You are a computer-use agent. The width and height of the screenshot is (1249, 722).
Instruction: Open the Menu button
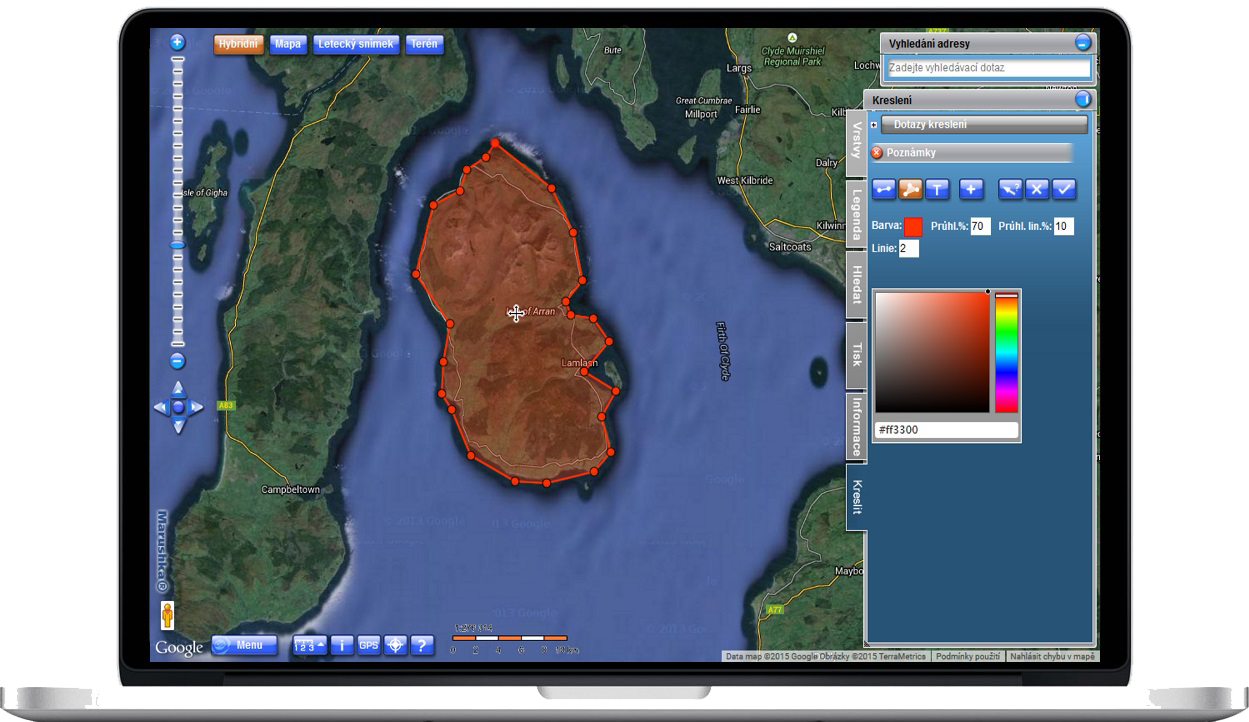click(245, 646)
